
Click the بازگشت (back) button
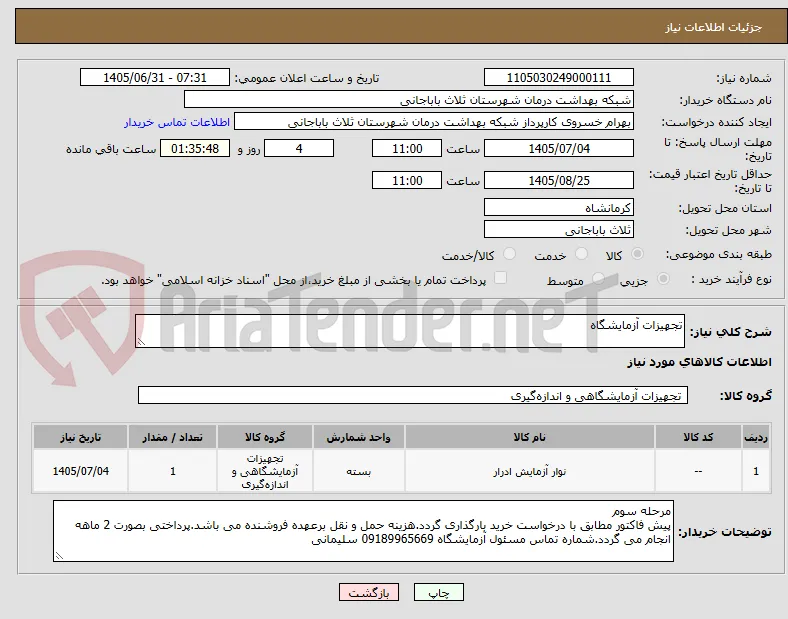pos(369,592)
